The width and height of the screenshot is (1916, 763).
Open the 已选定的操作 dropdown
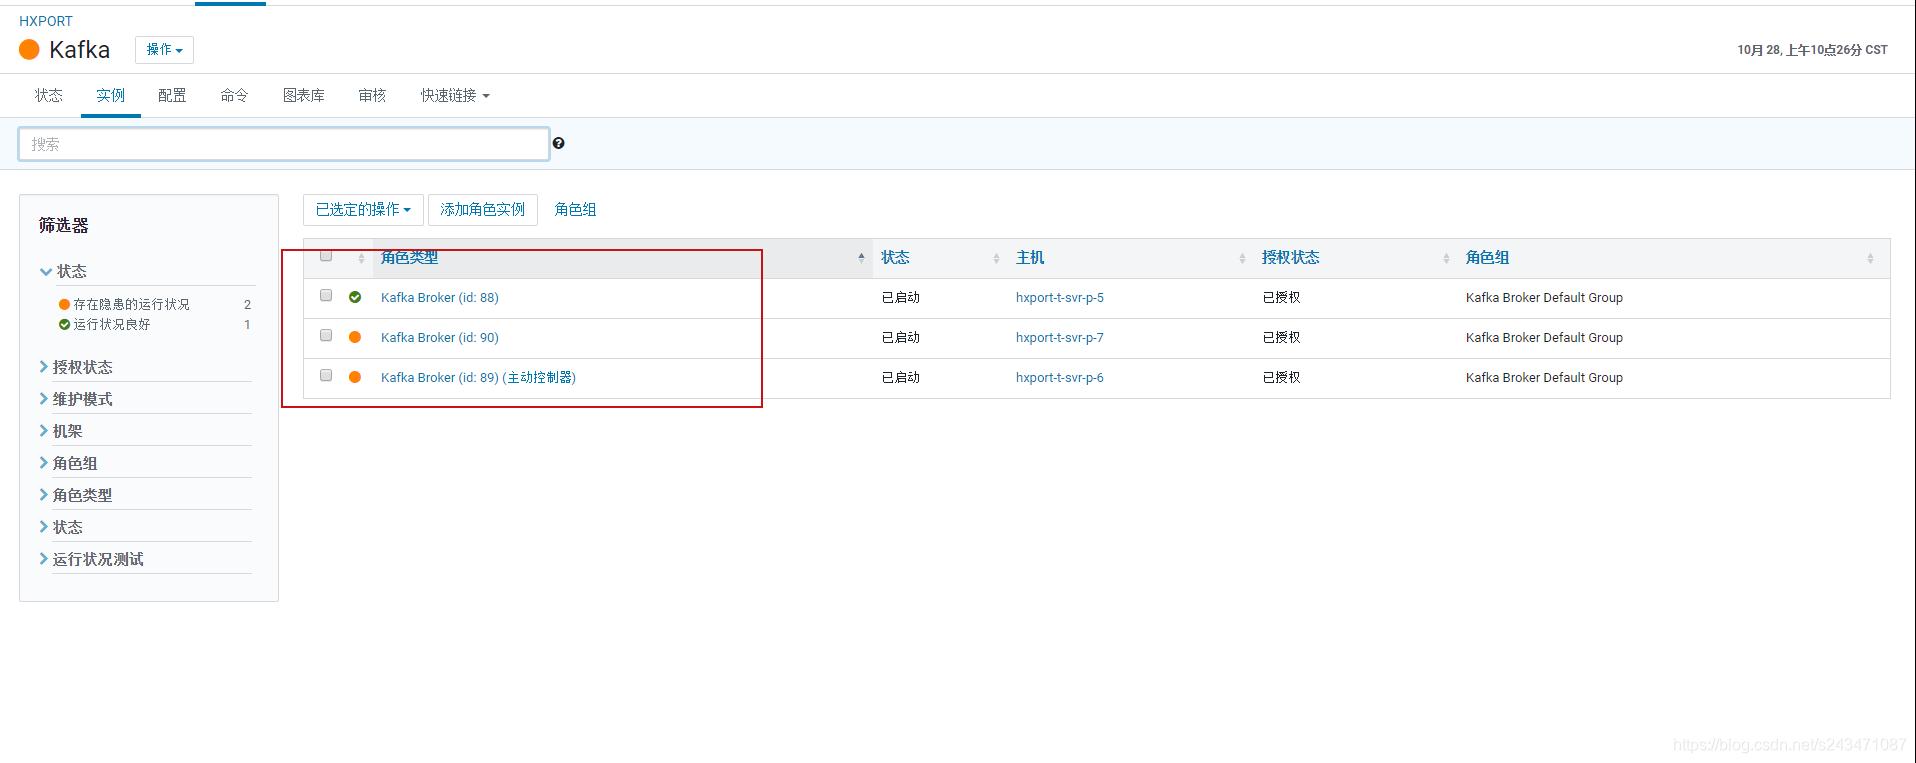click(x=363, y=209)
